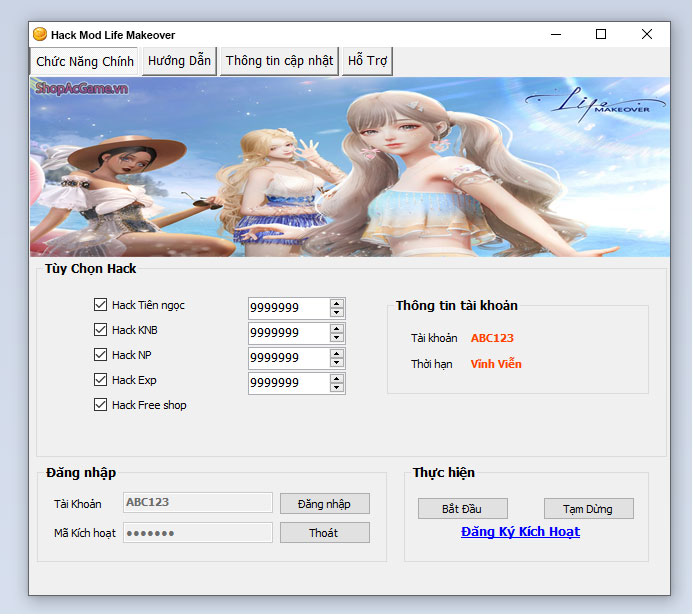Toggle the Hack KNB checkbox
The height and width of the screenshot is (616, 693).
pos(100,330)
